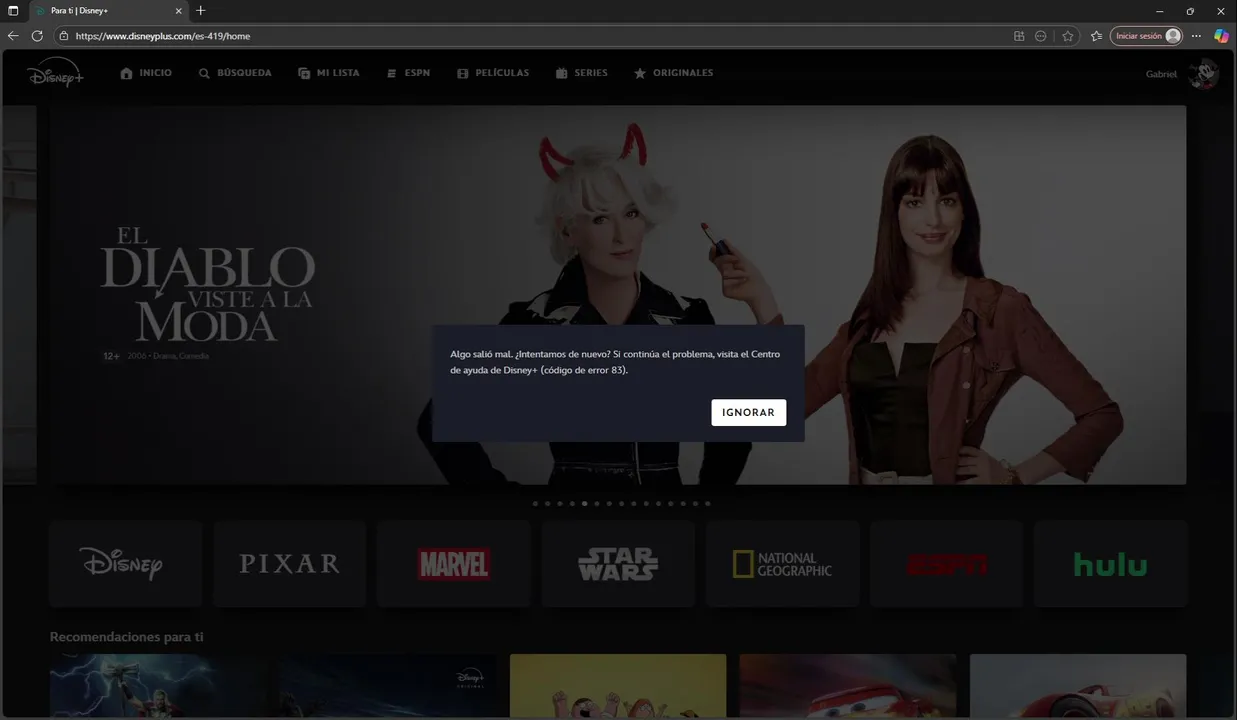Image resolution: width=1237 pixels, height=720 pixels.
Task: Click the circular icon left of the favorites star
Action: pyautogui.click(x=1041, y=36)
